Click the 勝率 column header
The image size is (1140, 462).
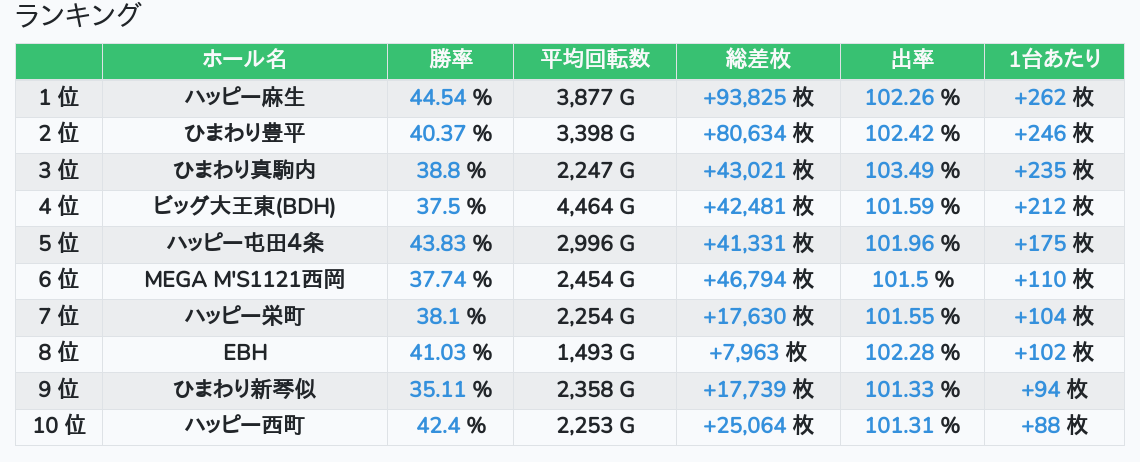click(x=450, y=60)
